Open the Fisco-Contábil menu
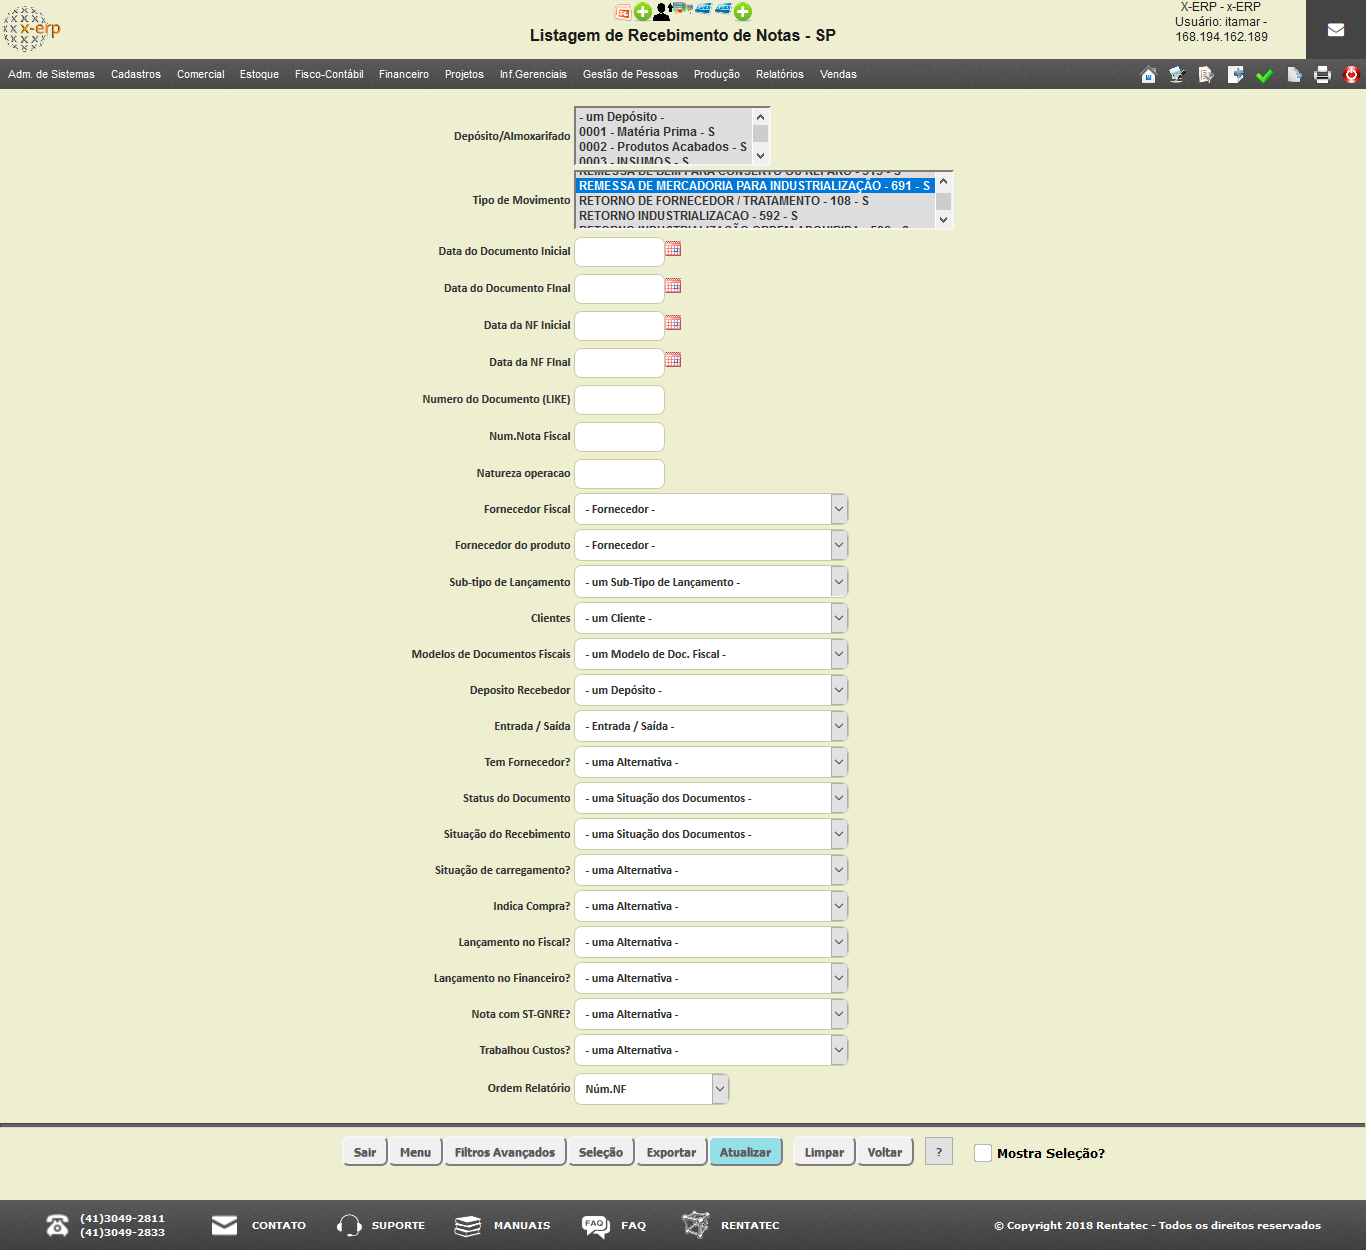The width and height of the screenshot is (1366, 1250). (329, 74)
